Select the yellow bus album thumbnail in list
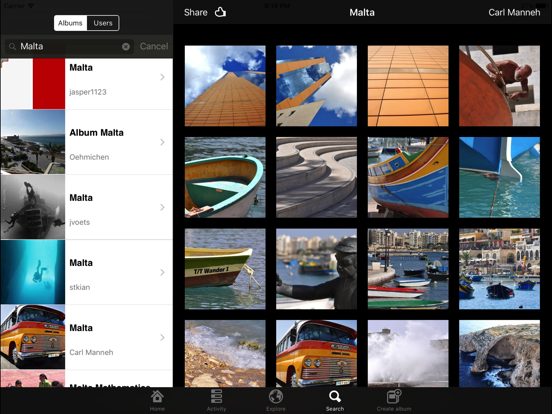 tap(33, 337)
